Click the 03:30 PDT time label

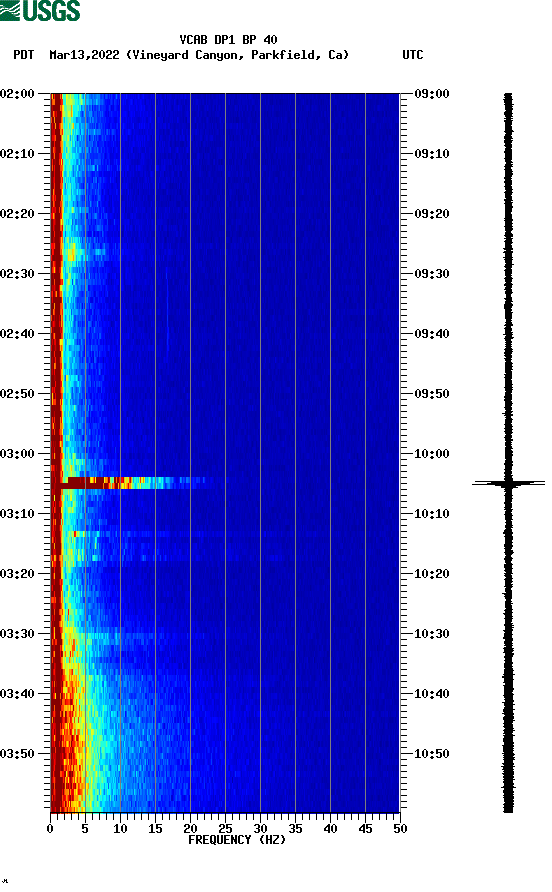[17, 634]
